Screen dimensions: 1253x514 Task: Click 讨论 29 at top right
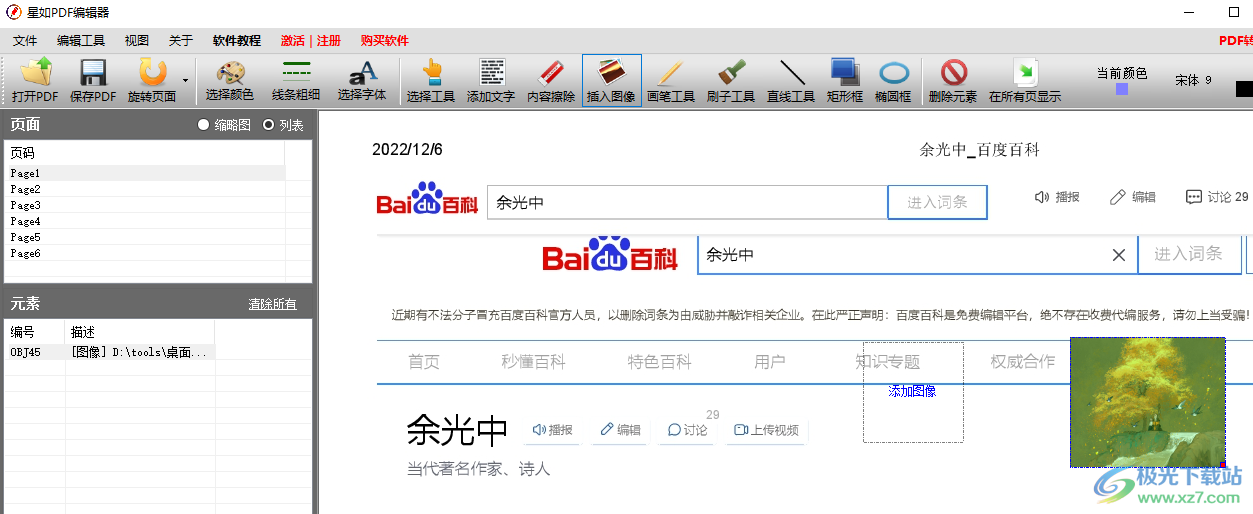pyautogui.click(x=1217, y=197)
